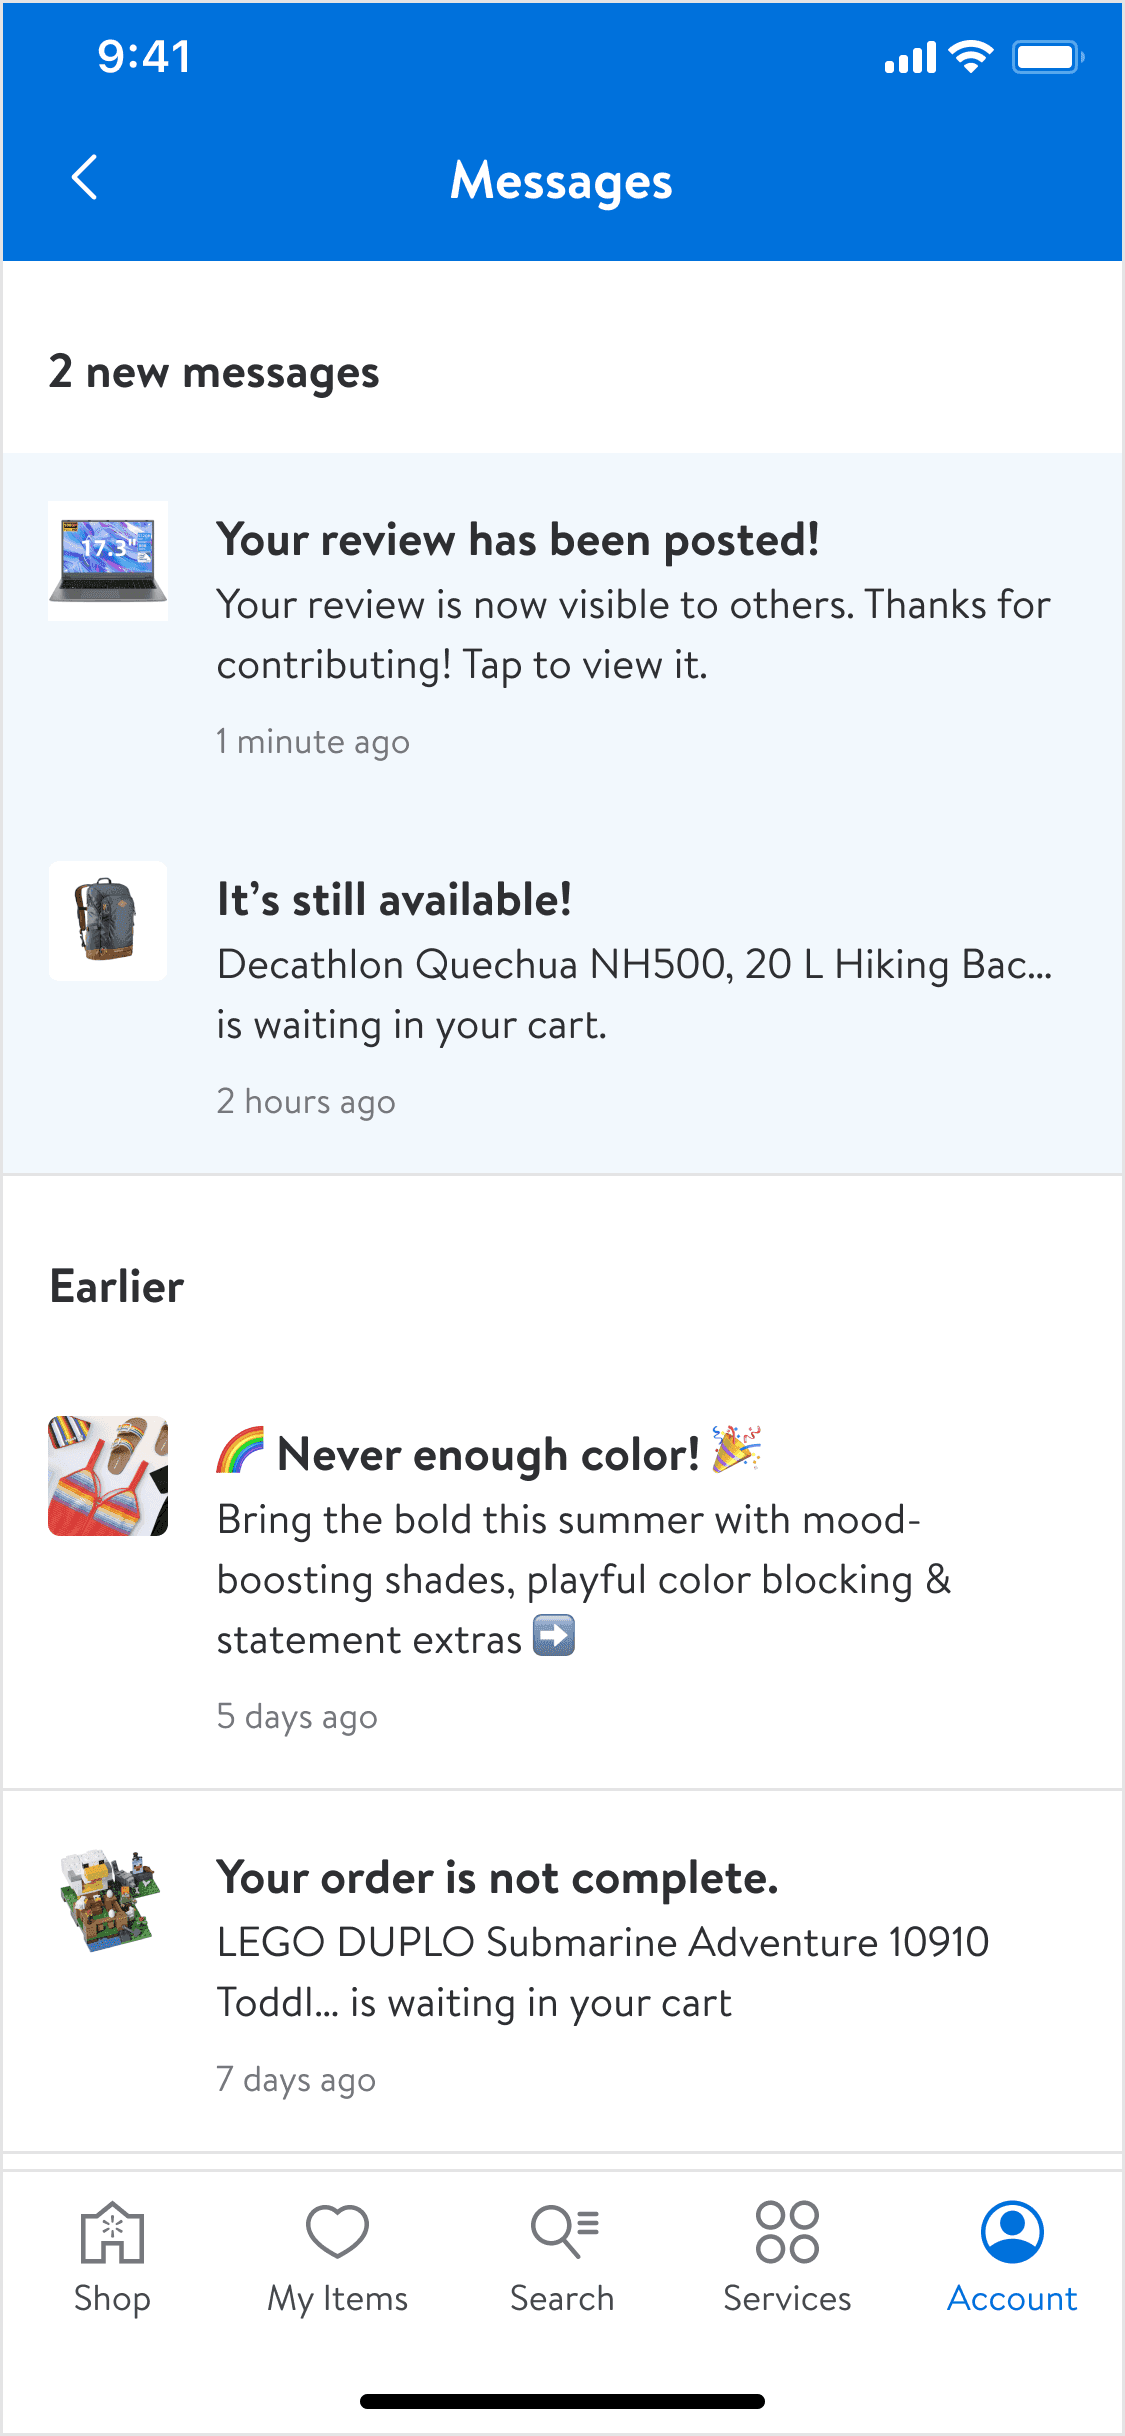Screen dimensions: 1125x2436
Task: Open the Shop tab icon
Action: 112,2232
